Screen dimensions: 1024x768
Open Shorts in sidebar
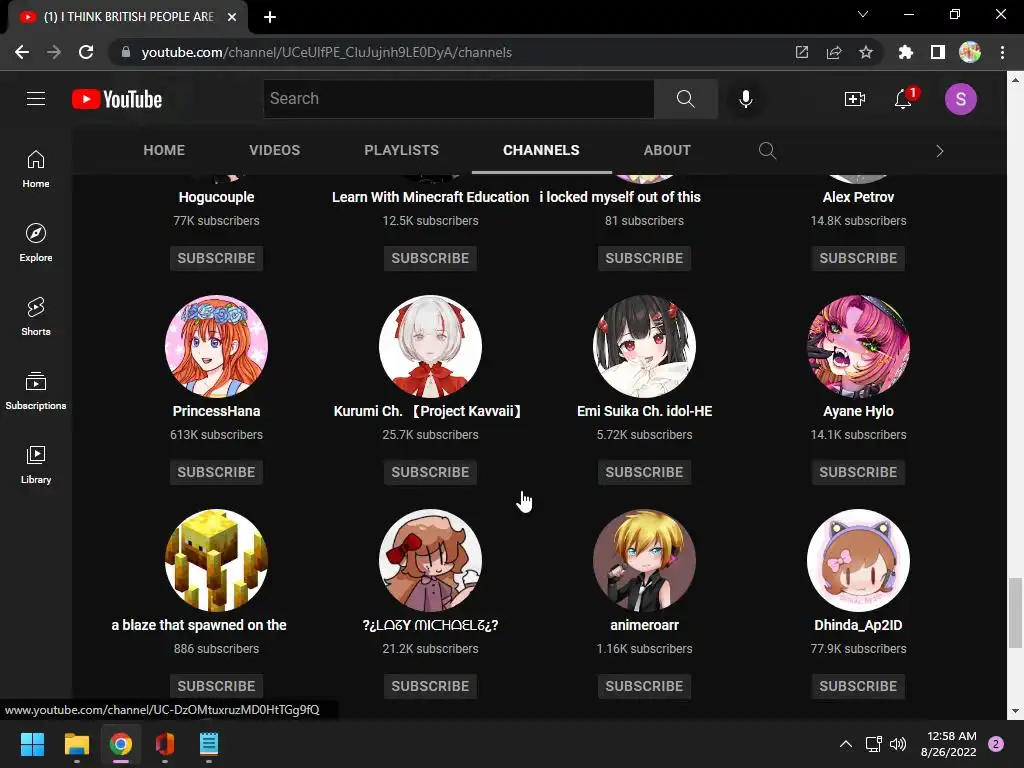36,316
